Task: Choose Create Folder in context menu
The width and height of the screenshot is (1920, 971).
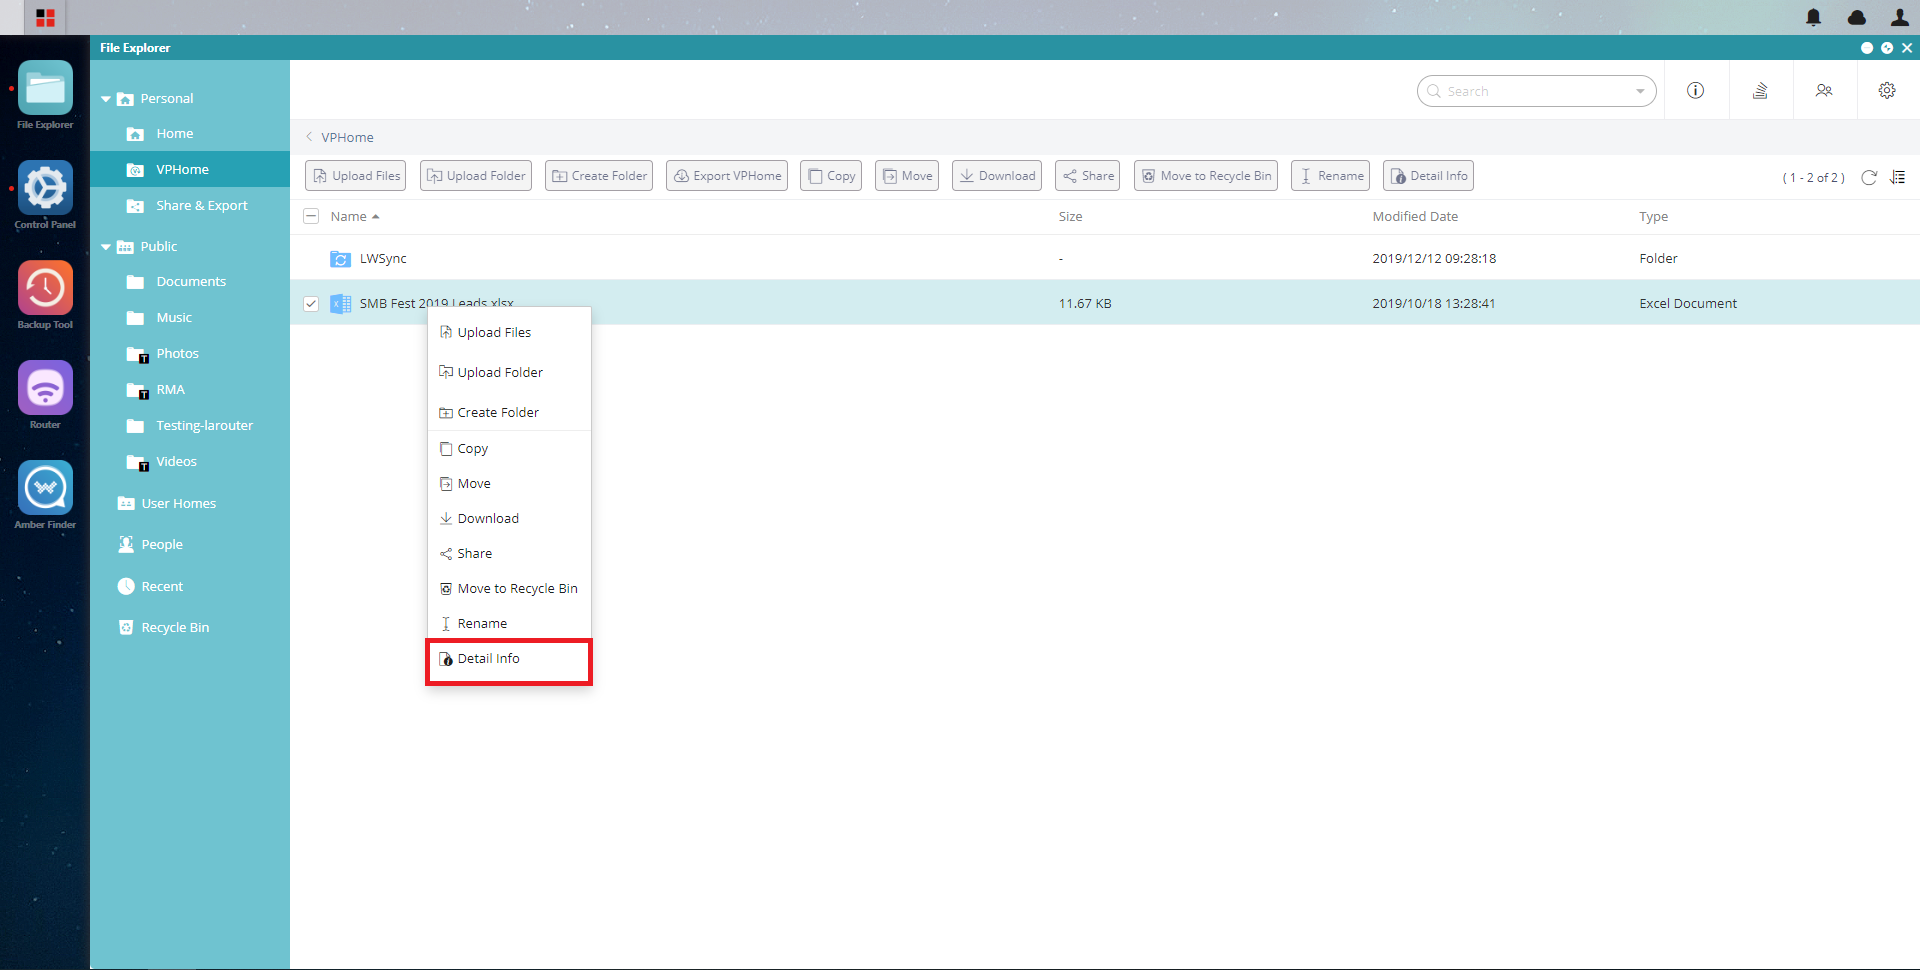Action: click(x=509, y=412)
